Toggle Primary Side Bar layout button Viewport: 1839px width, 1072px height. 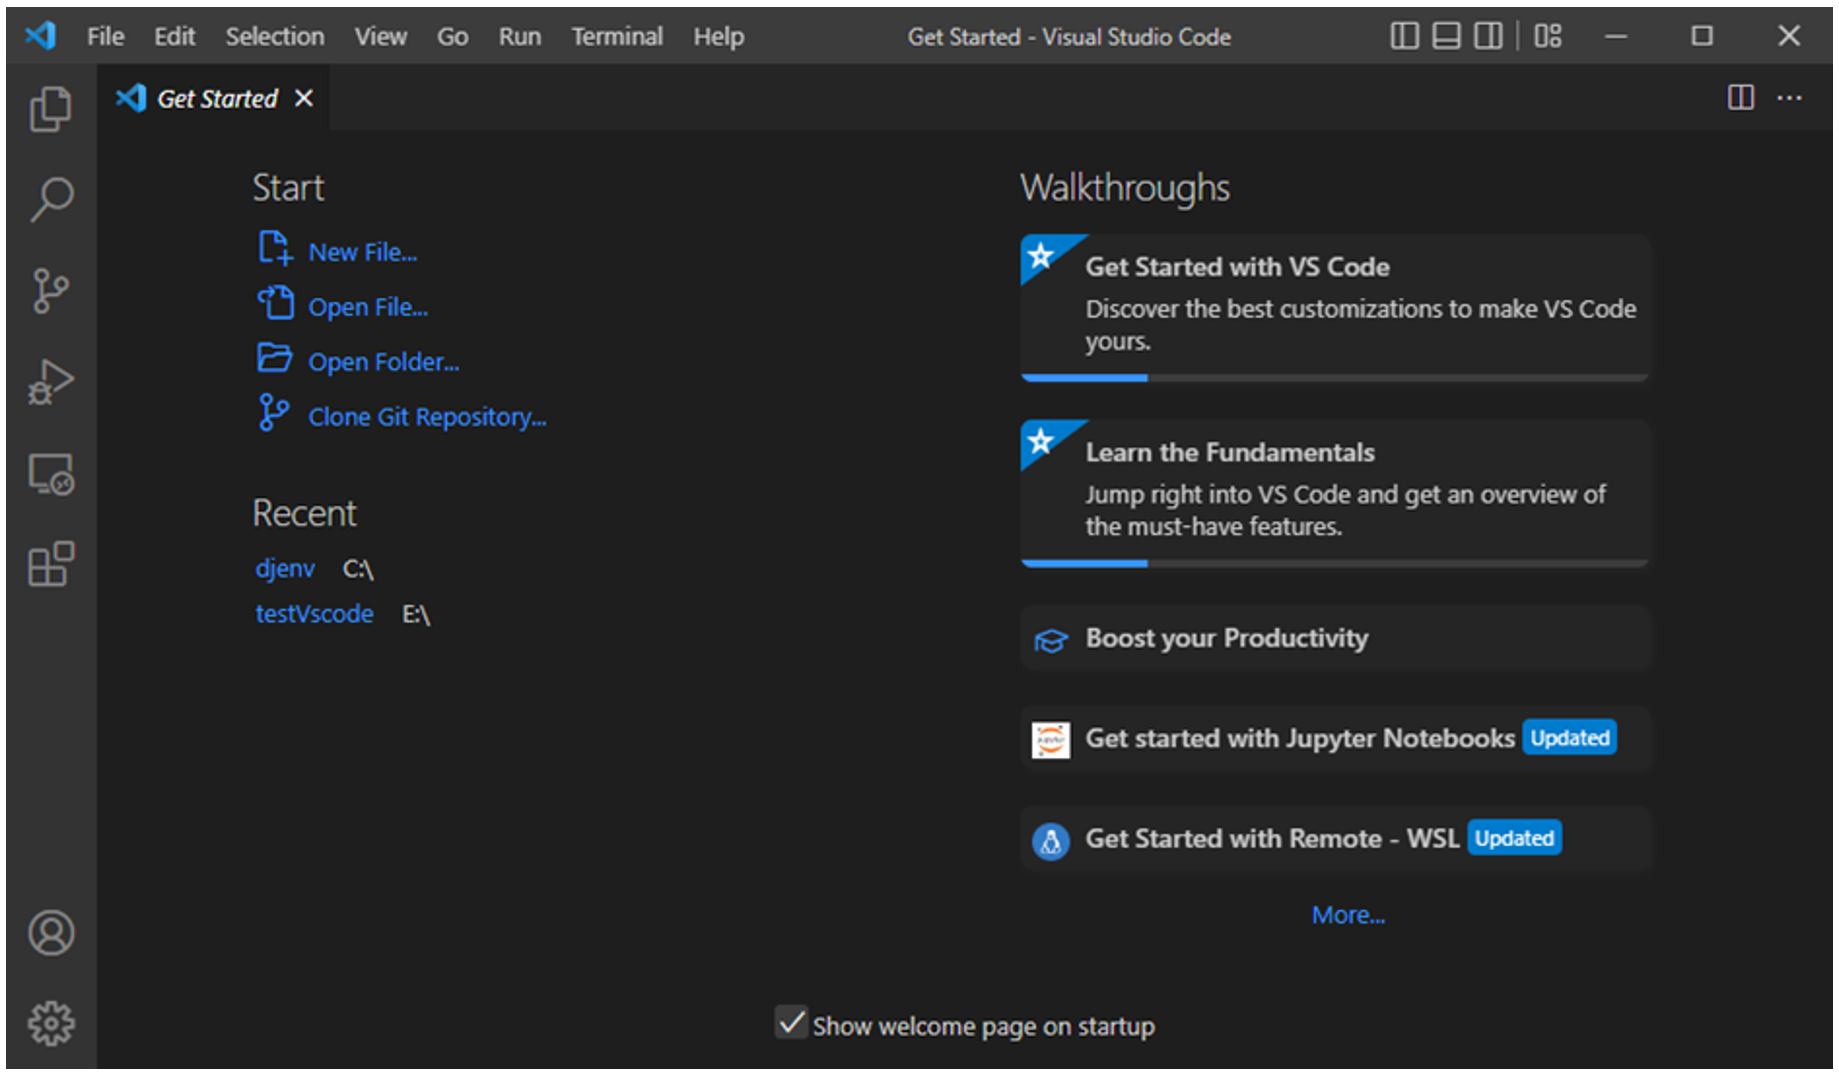click(x=1404, y=37)
